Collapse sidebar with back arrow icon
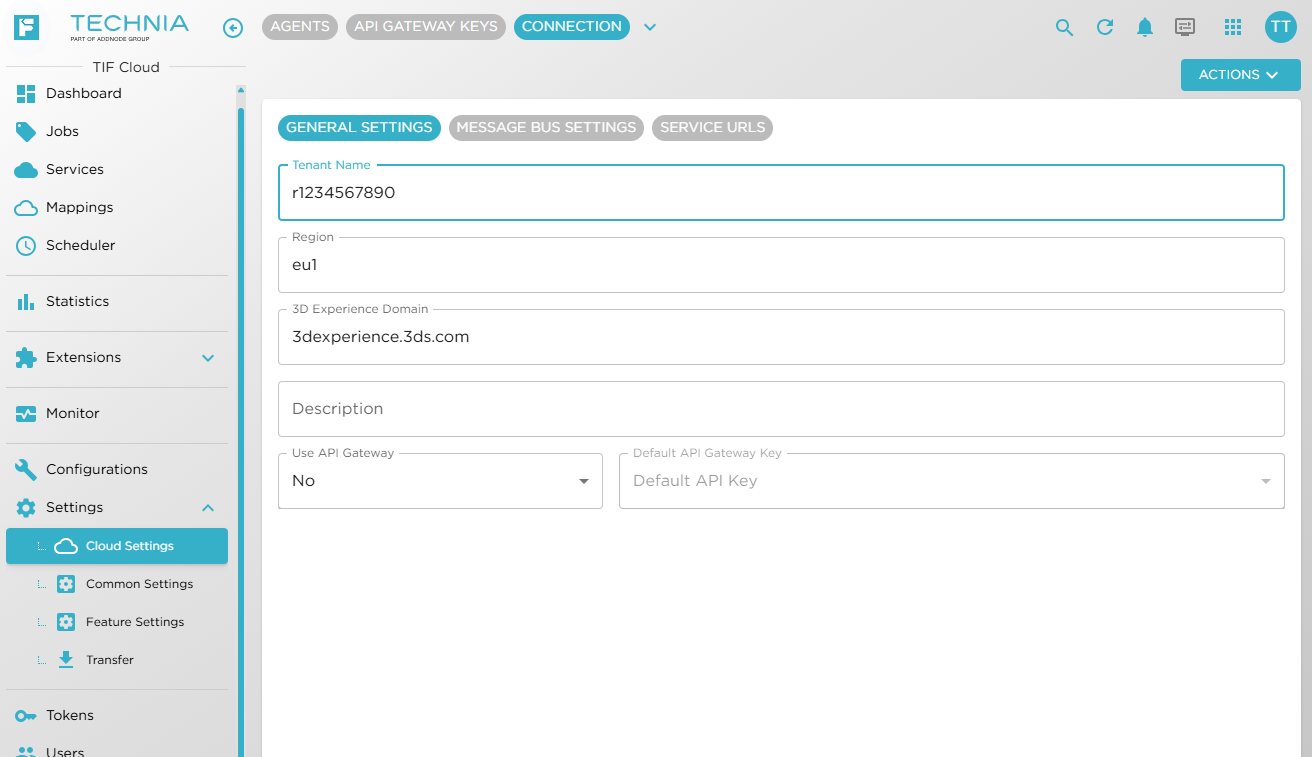The width and height of the screenshot is (1312, 757). click(233, 28)
